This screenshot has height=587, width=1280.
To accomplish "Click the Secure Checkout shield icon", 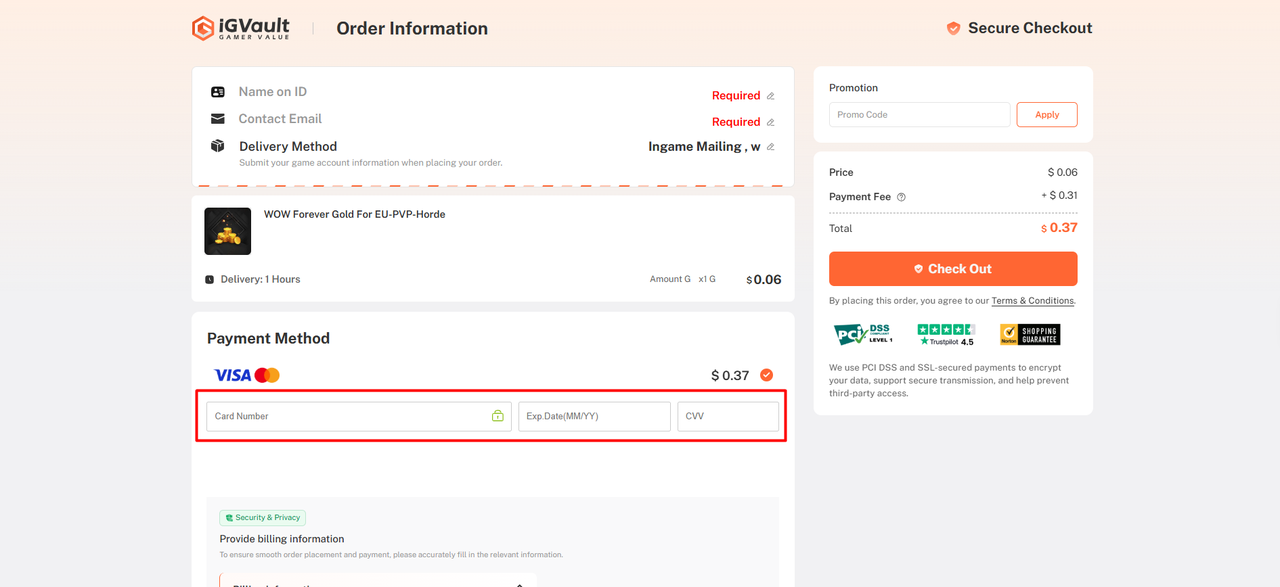I will coord(953,28).
